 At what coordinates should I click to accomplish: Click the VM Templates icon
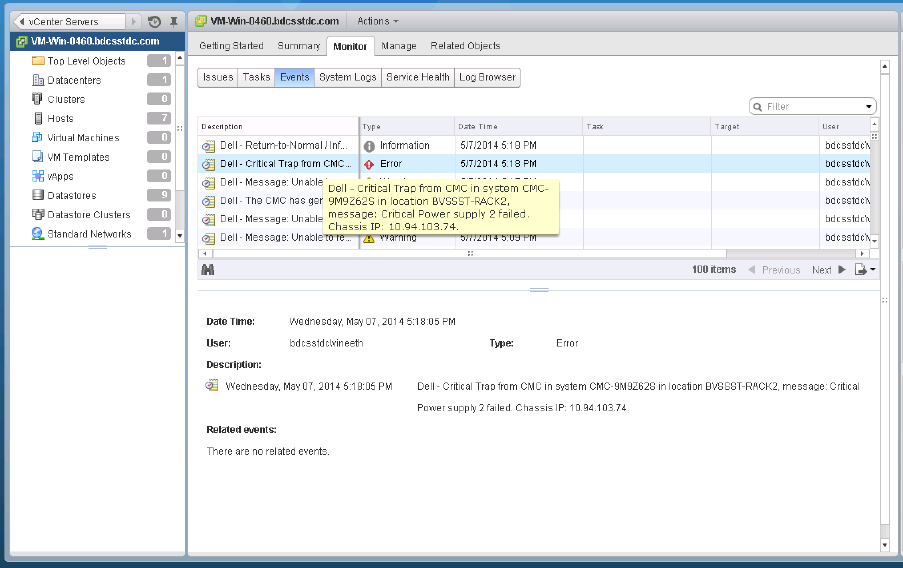(37, 157)
